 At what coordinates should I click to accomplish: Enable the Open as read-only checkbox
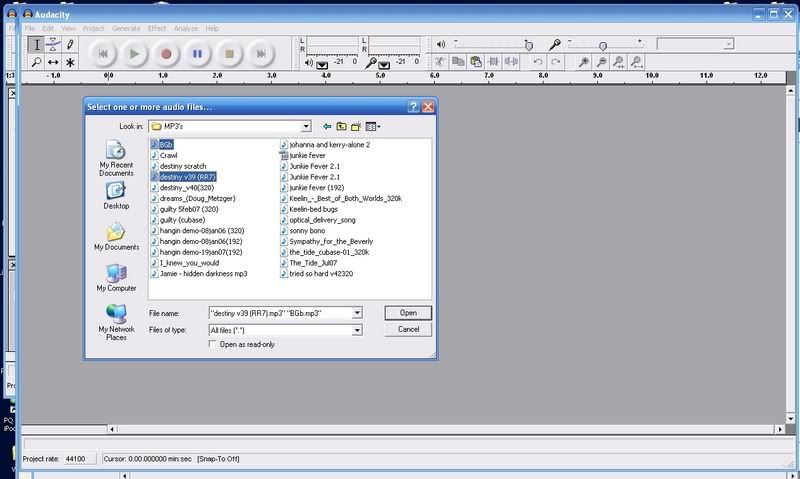point(212,344)
